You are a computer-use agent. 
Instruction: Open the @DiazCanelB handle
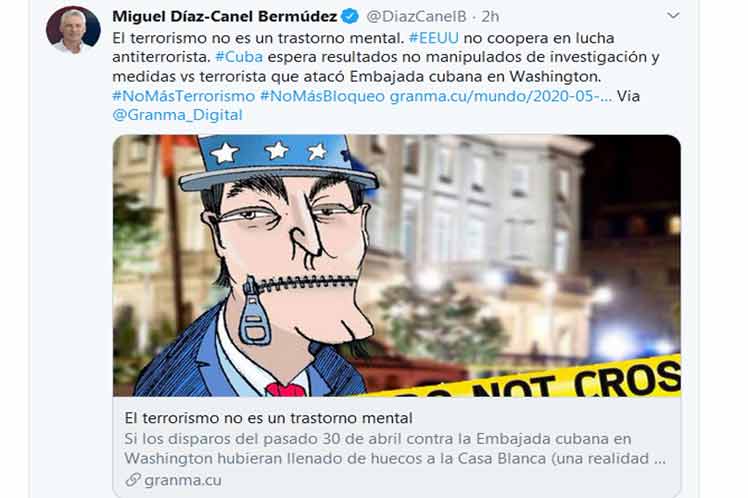416,16
